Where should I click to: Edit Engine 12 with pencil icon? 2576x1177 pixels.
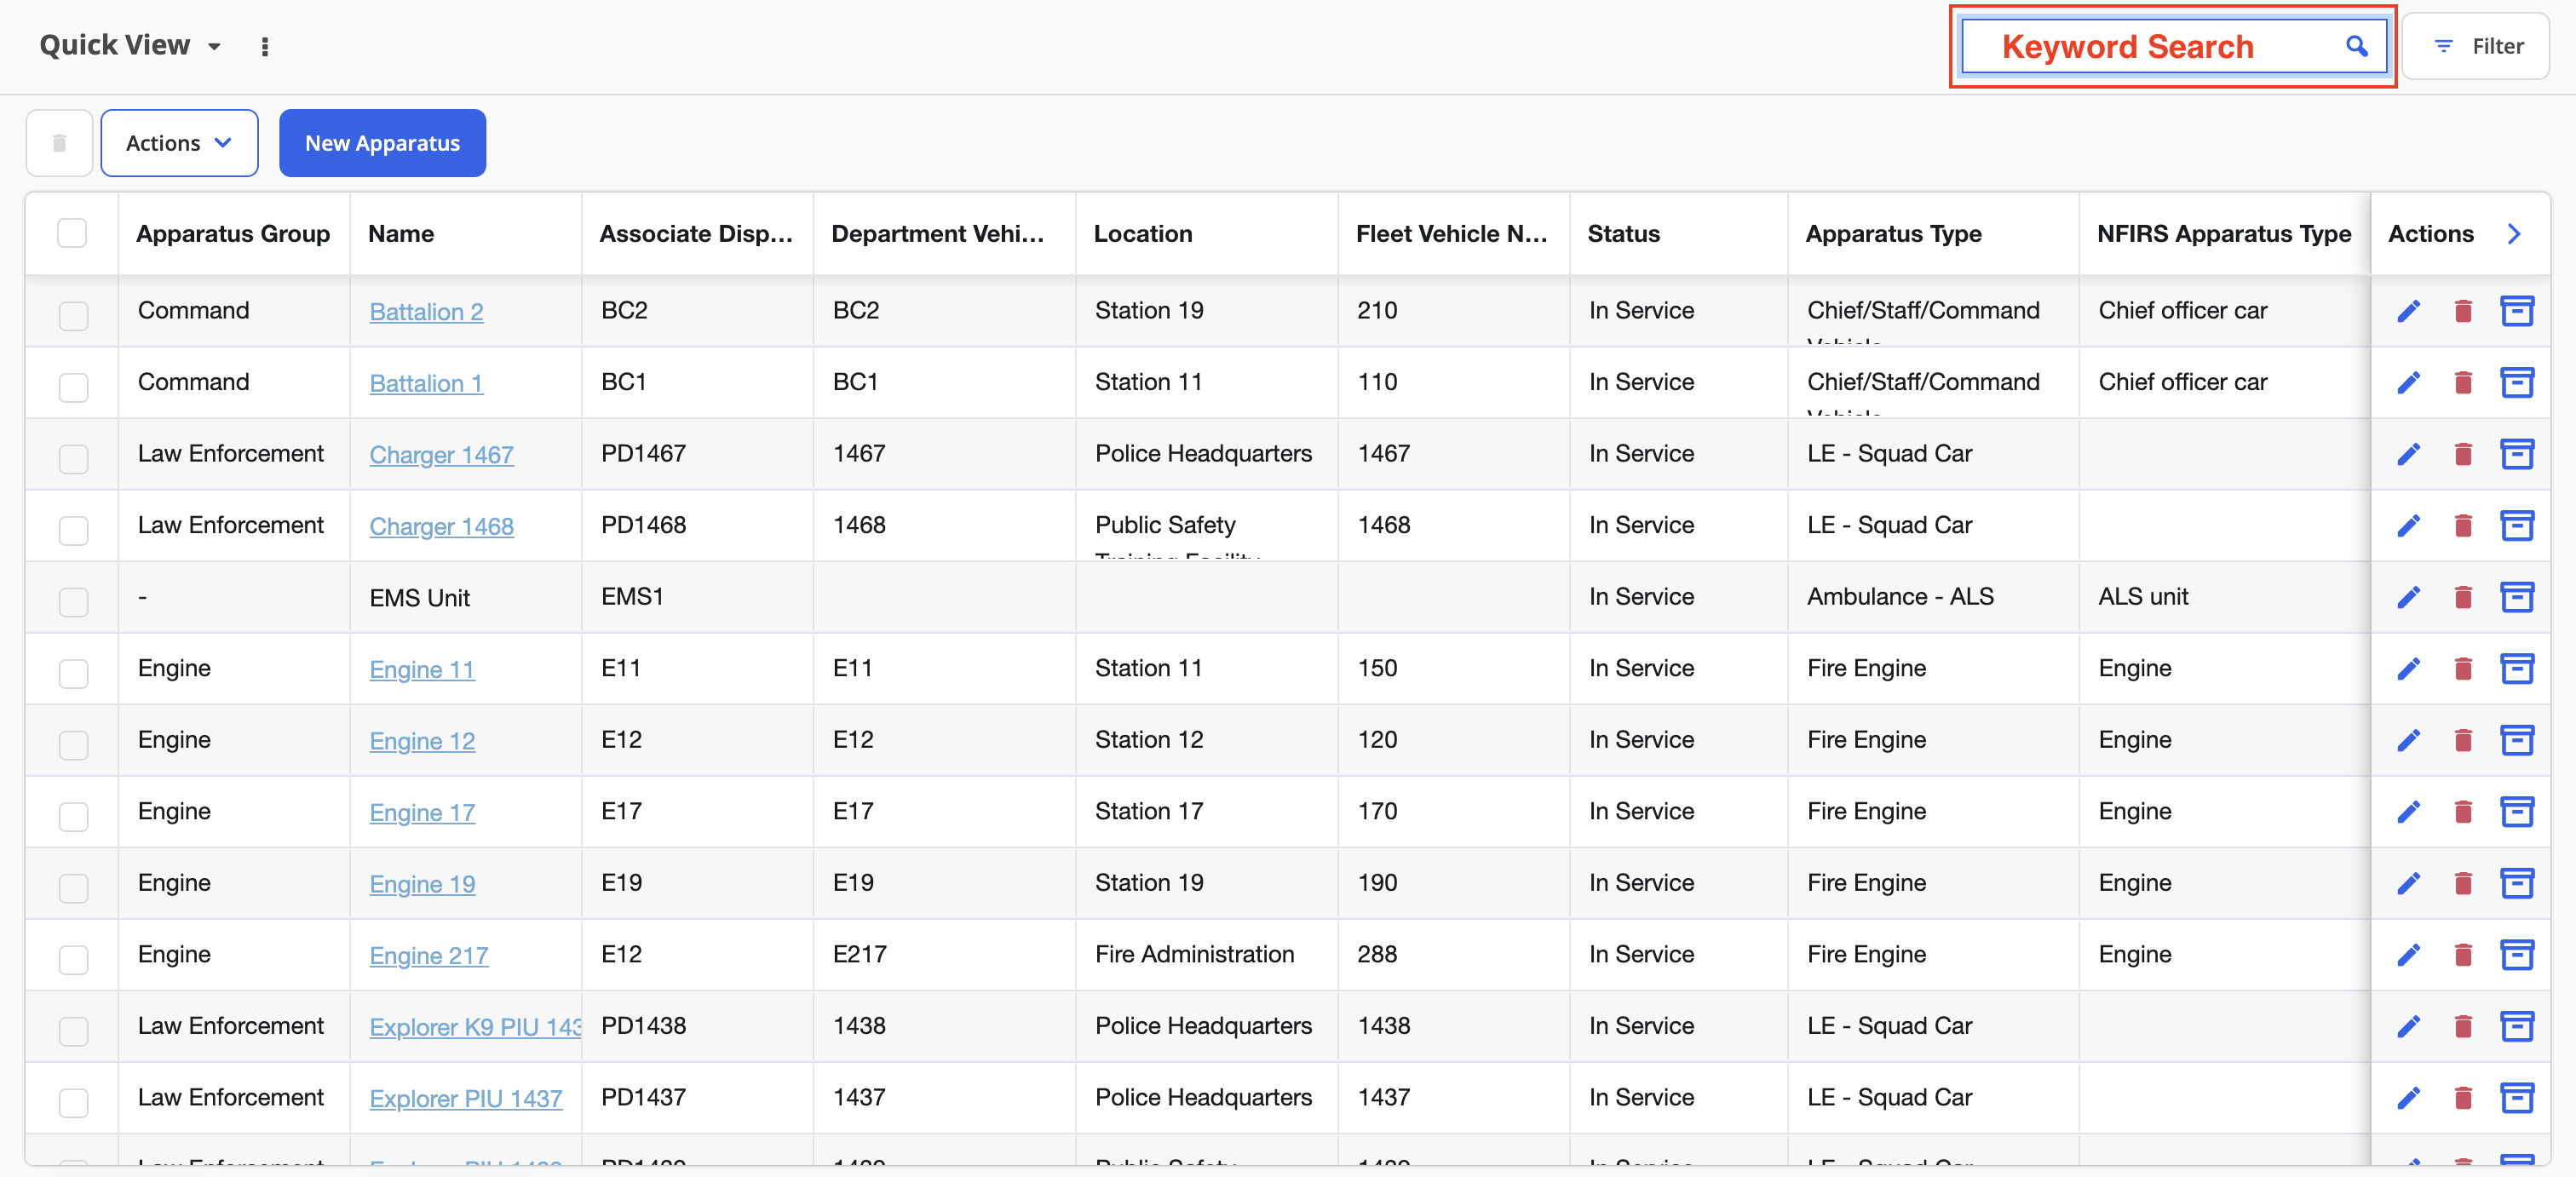(x=2408, y=740)
